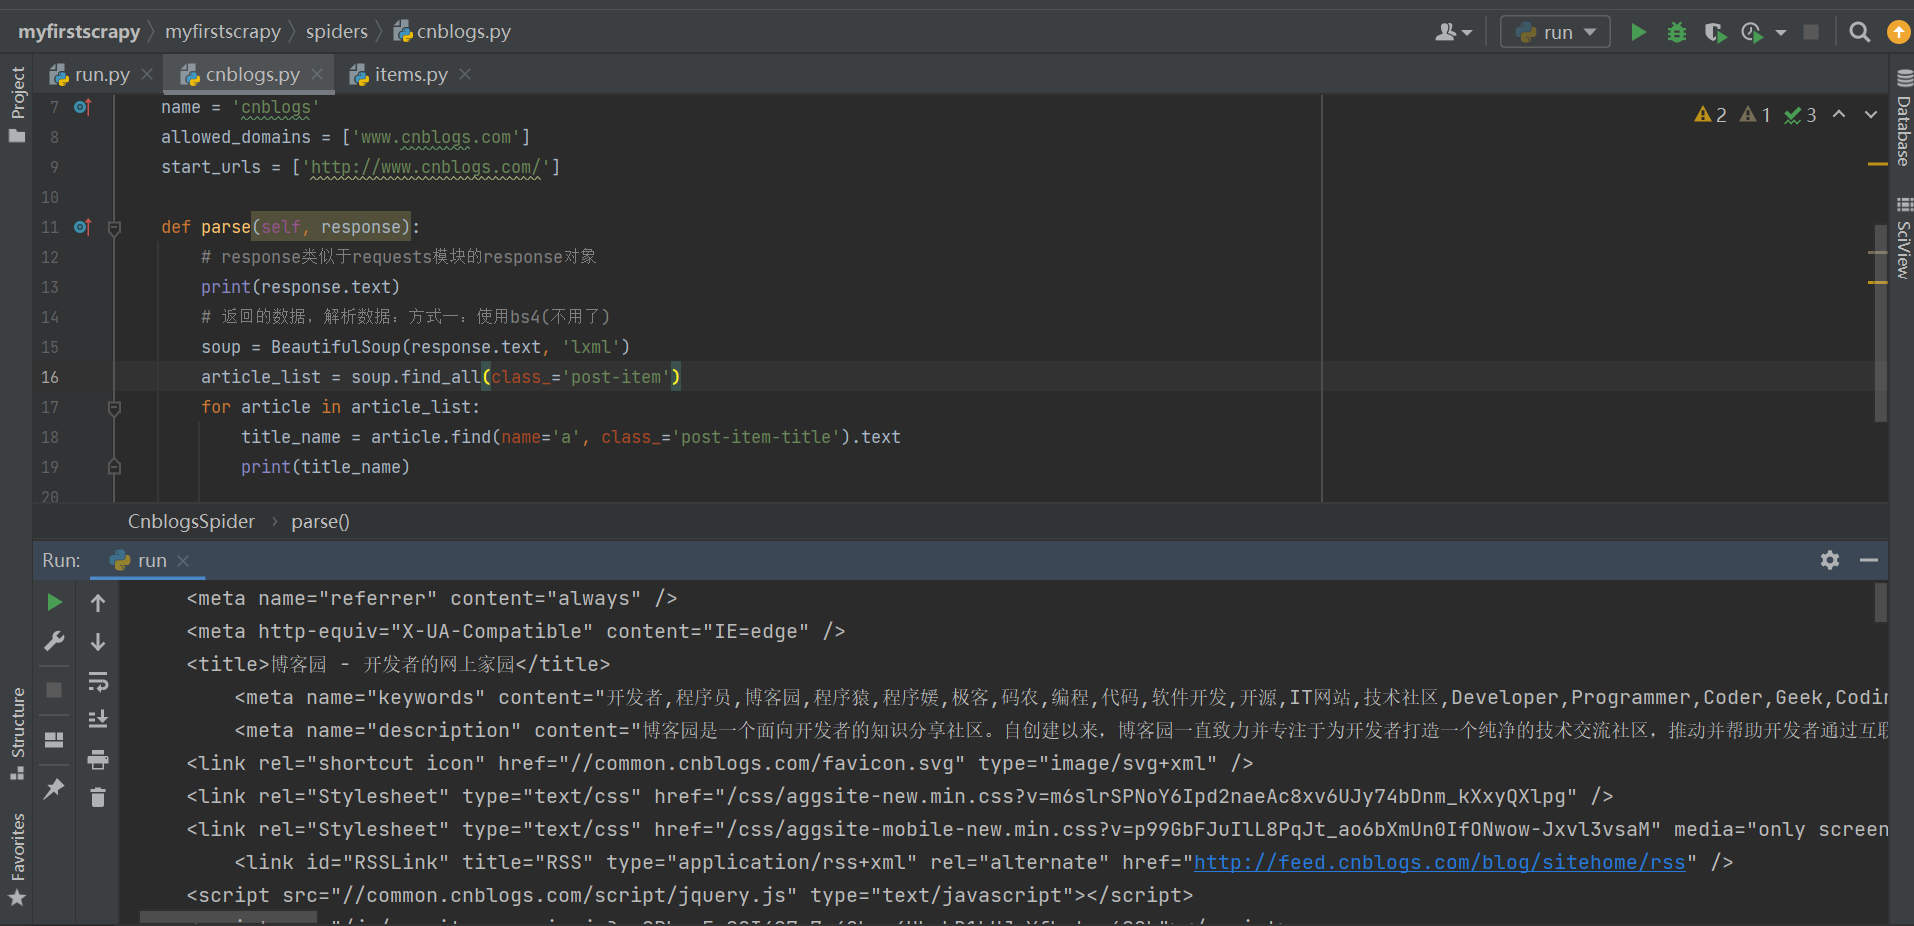This screenshot has width=1914, height=926.
Task: Click the override gutter icon on line 11
Action: click(x=83, y=227)
